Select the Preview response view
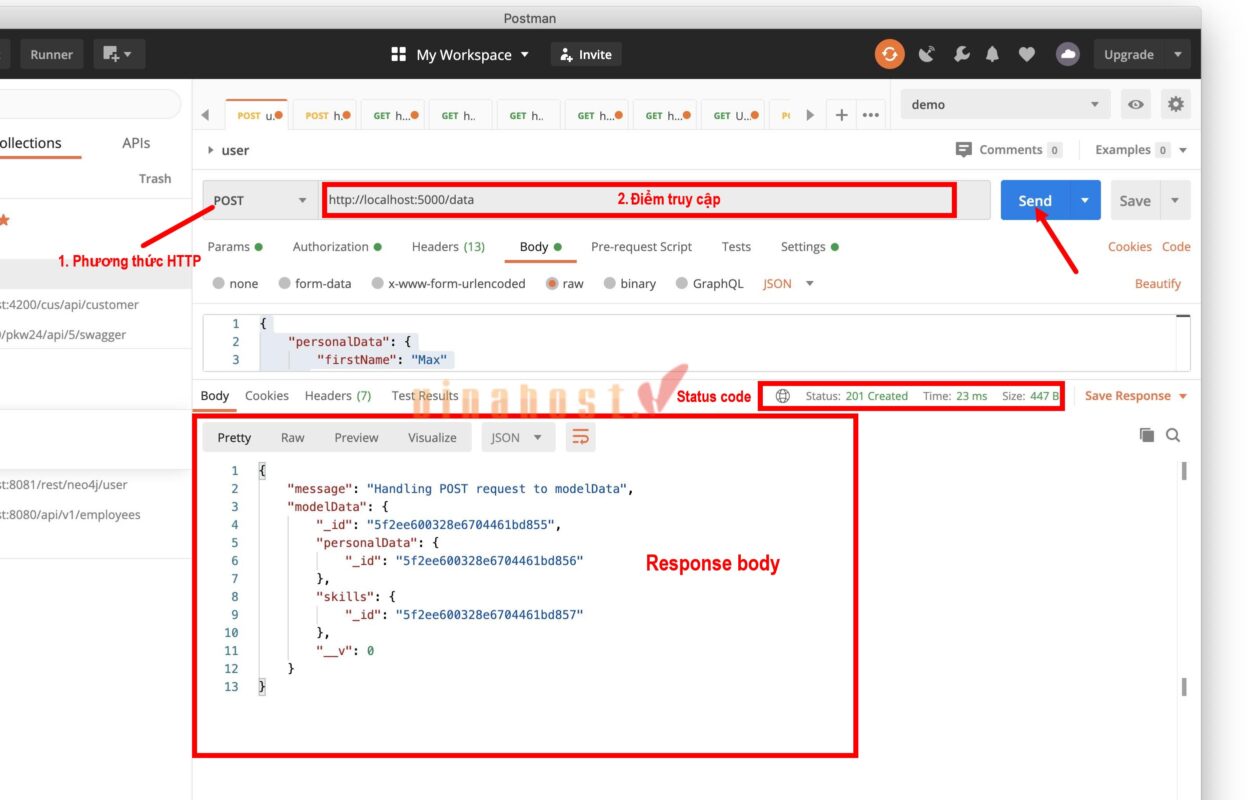Viewport: 1257px width, 800px height. (x=356, y=437)
